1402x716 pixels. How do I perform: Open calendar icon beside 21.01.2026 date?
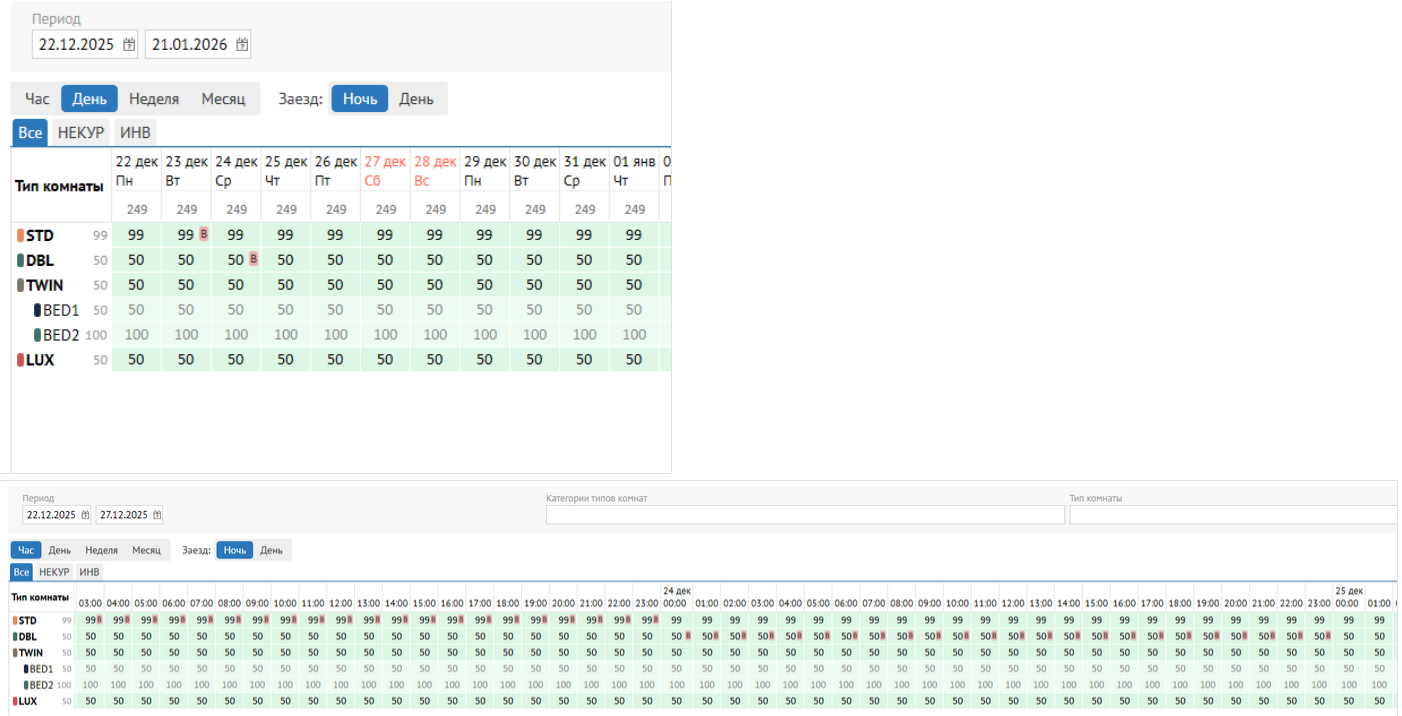tap(241, 44)
